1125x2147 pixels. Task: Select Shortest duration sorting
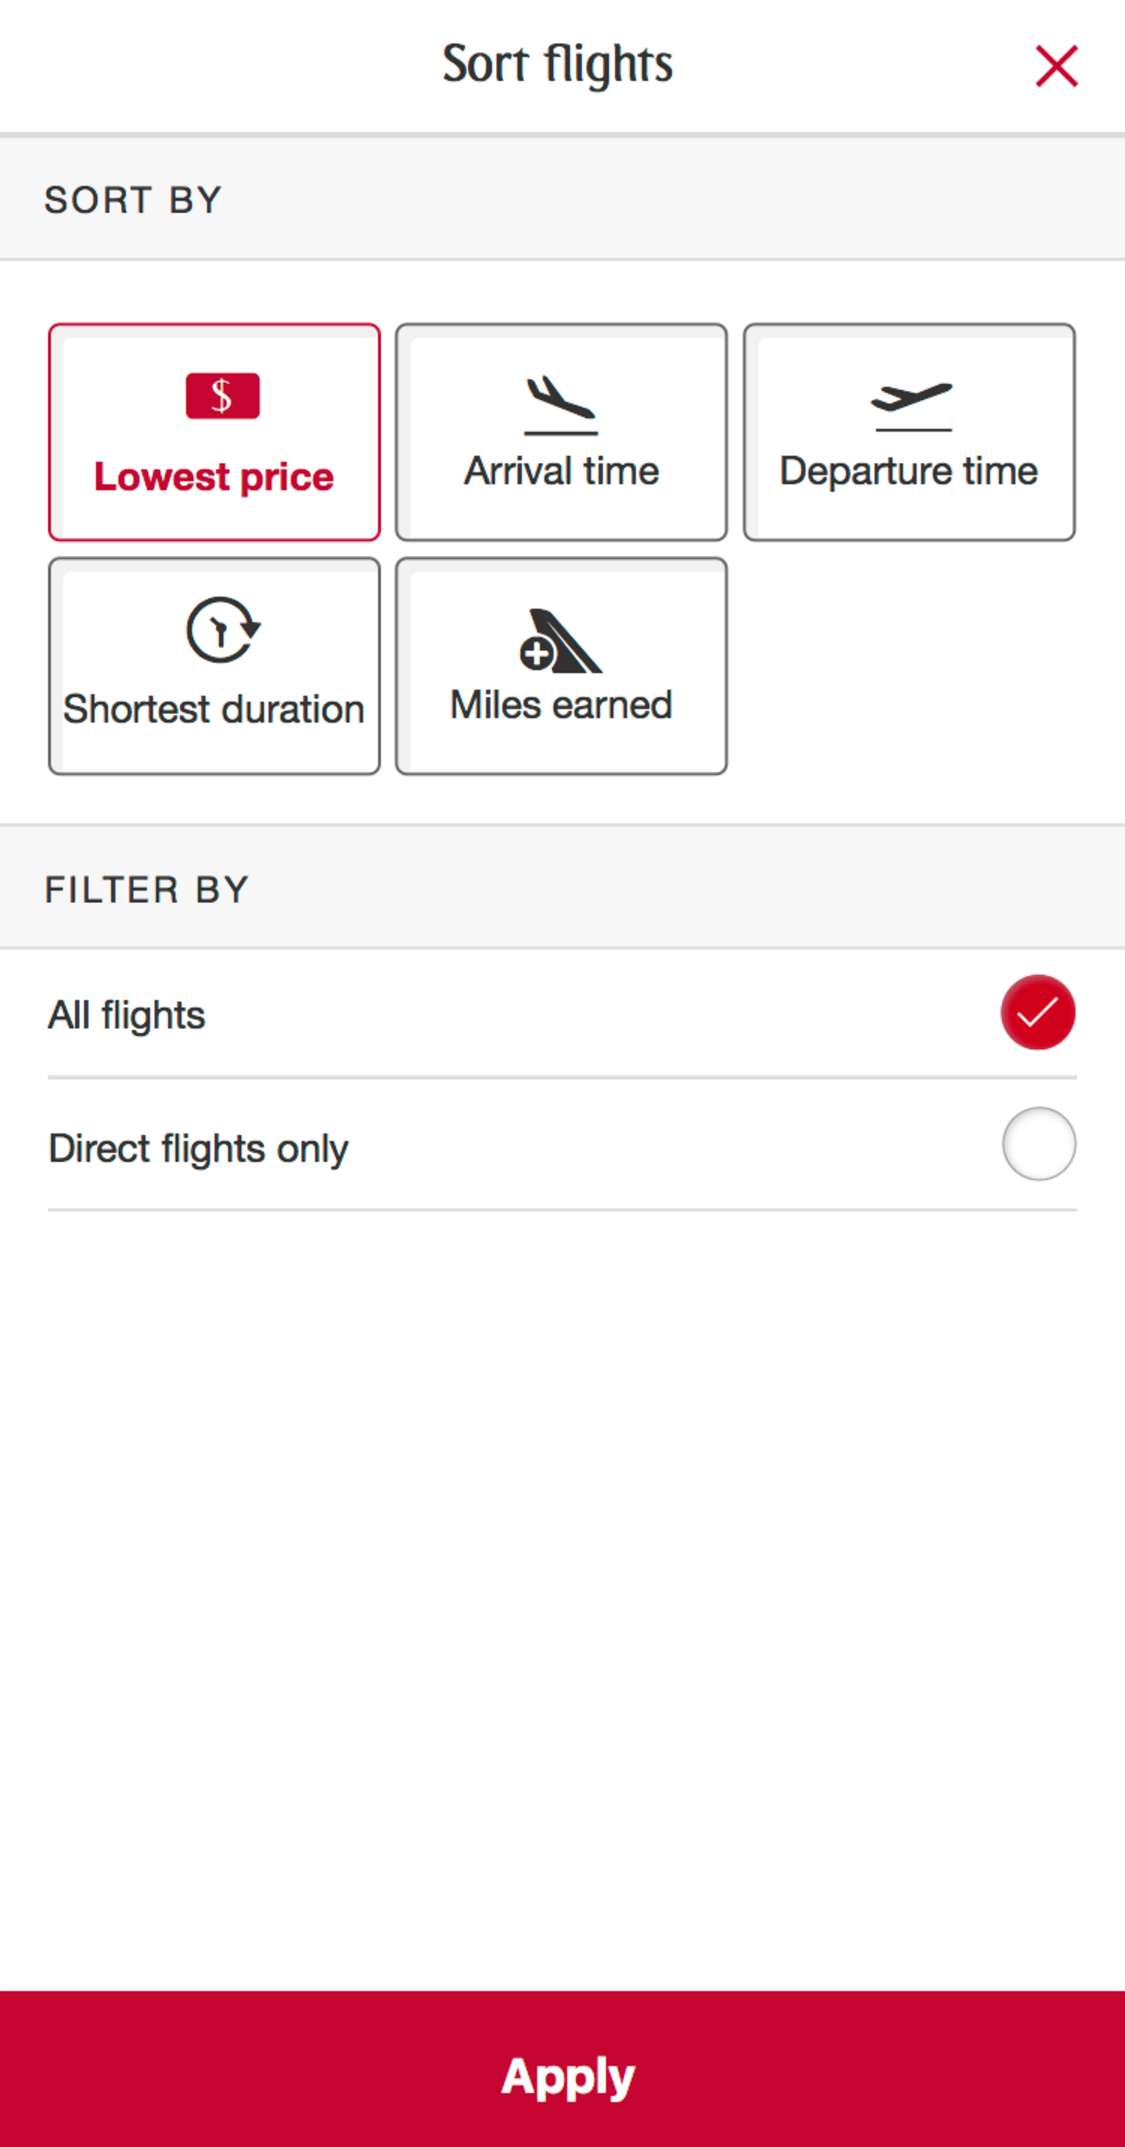click(213, 665)
